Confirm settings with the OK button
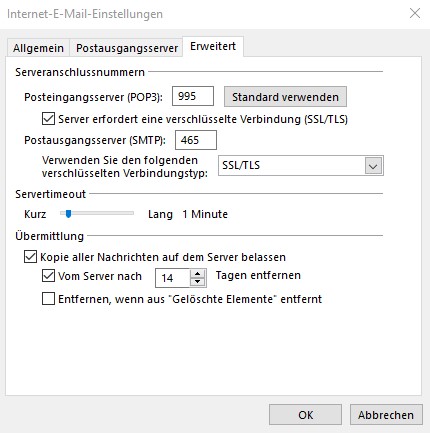The image size is (430, 433). point(305,415)
